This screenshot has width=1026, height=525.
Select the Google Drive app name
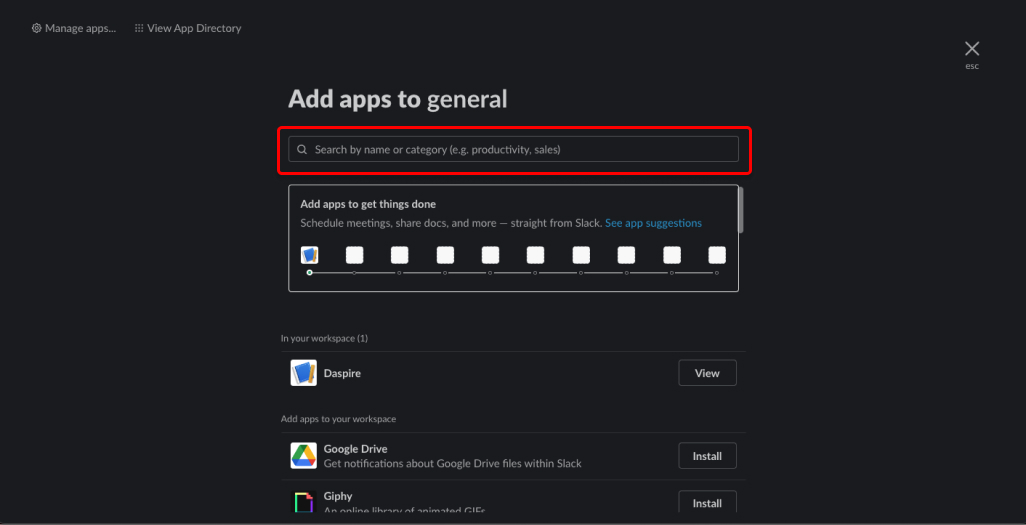[x=355, y=449]
